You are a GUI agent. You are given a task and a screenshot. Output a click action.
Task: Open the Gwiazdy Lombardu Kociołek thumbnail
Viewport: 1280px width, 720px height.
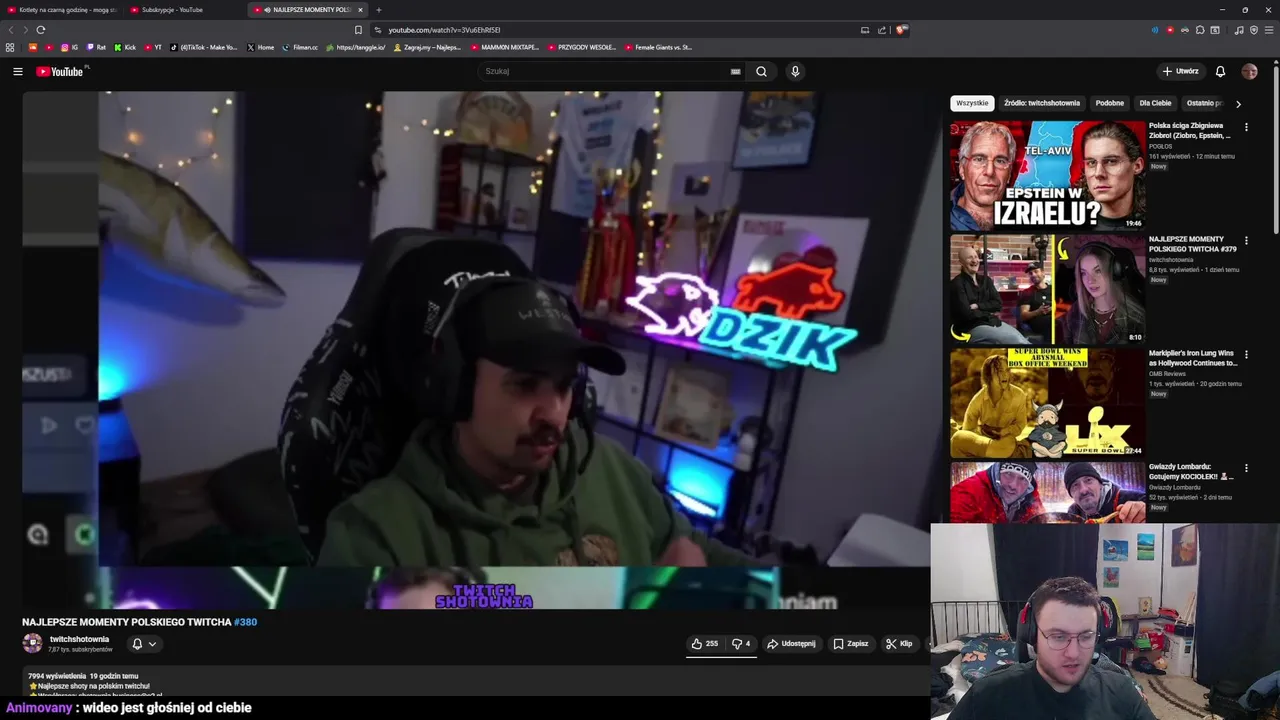pos(1047,493)
